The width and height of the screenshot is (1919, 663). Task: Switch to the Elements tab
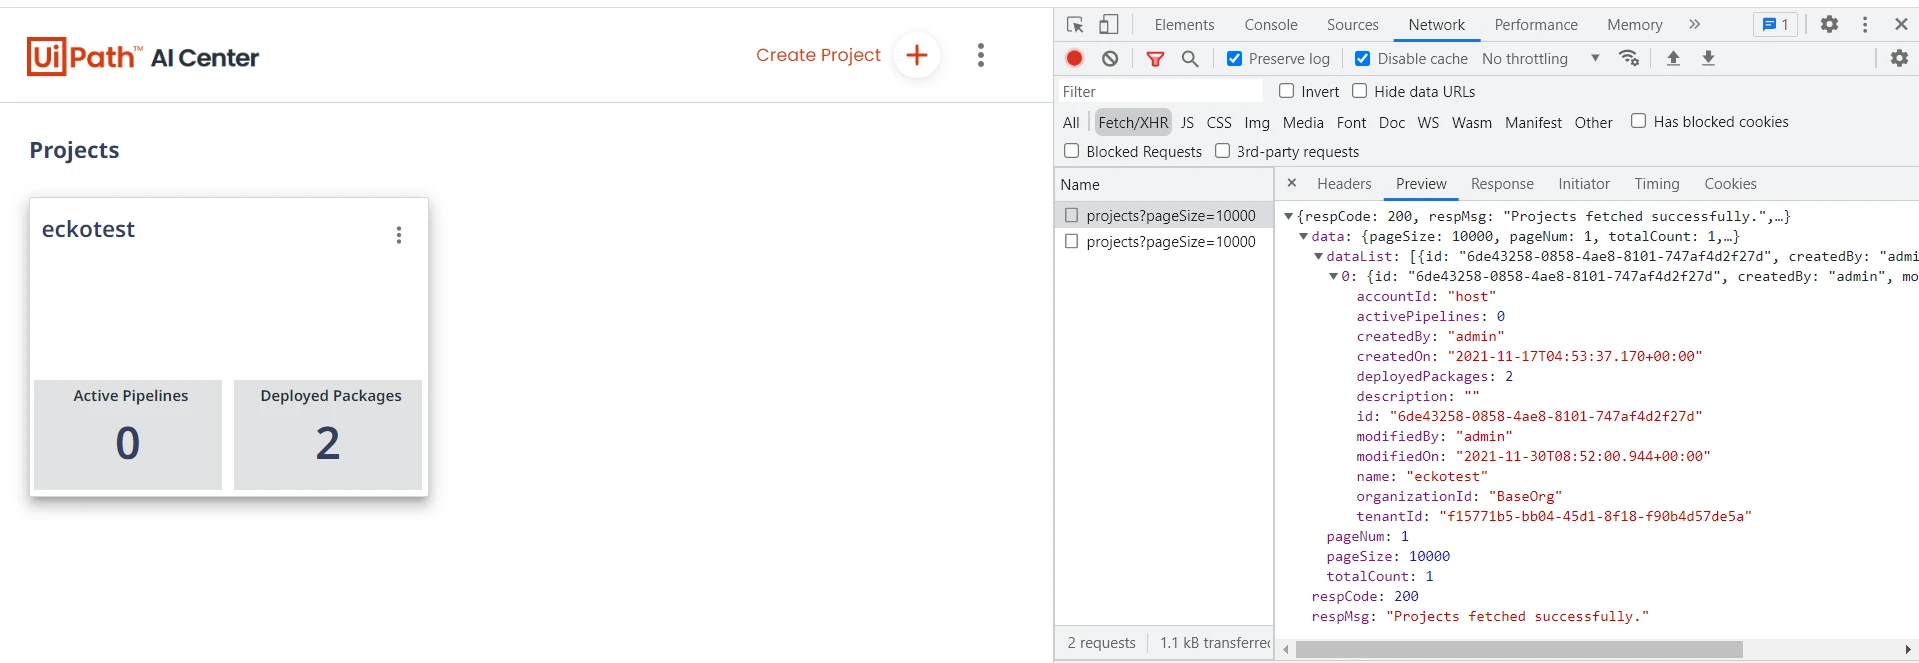coord(1184,25)
